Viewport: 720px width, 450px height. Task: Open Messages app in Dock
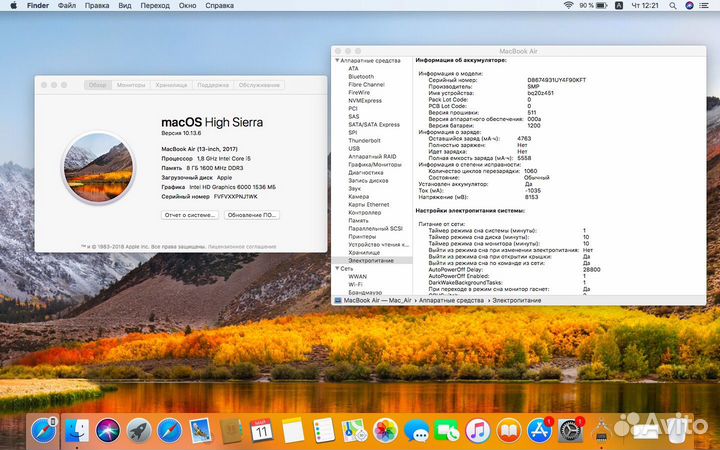416,431
